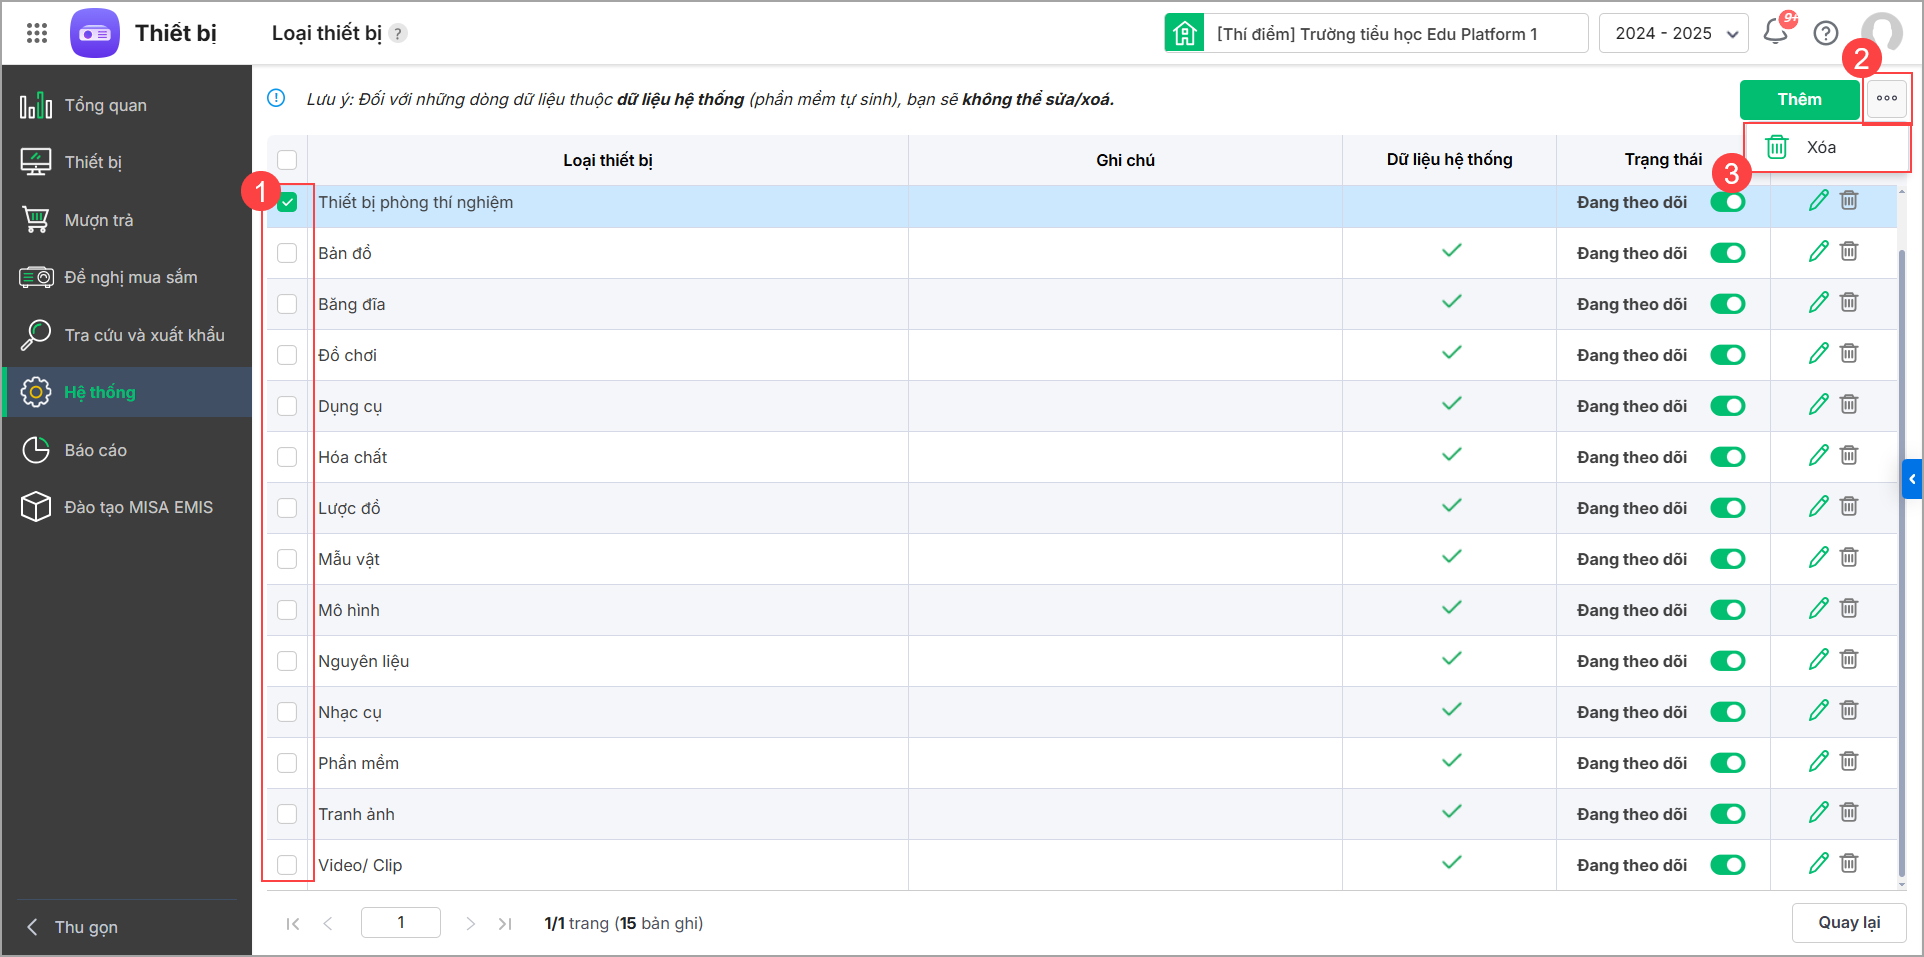Go to the next page
This screenshot has width=1924, height=957.
(x=470, y=923)
